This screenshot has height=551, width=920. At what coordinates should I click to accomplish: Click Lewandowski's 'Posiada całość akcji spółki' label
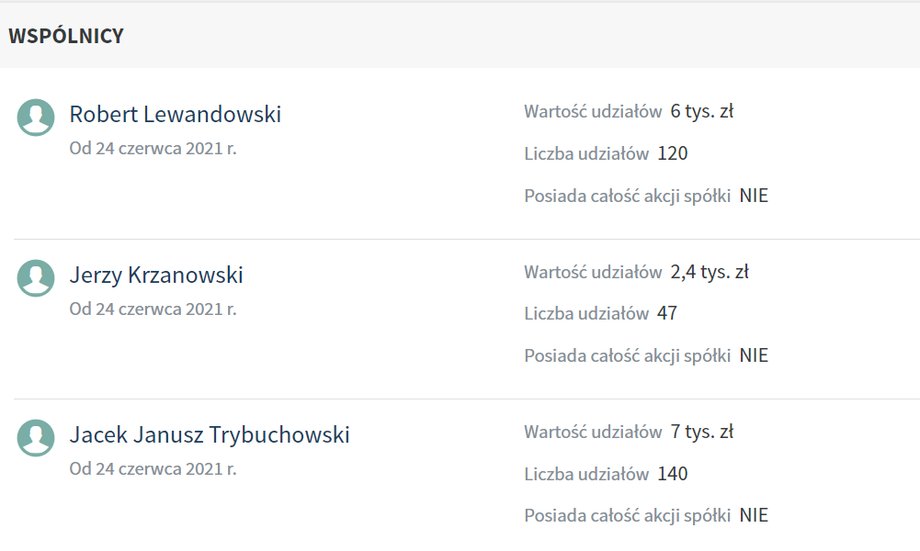tap(627, 195)
